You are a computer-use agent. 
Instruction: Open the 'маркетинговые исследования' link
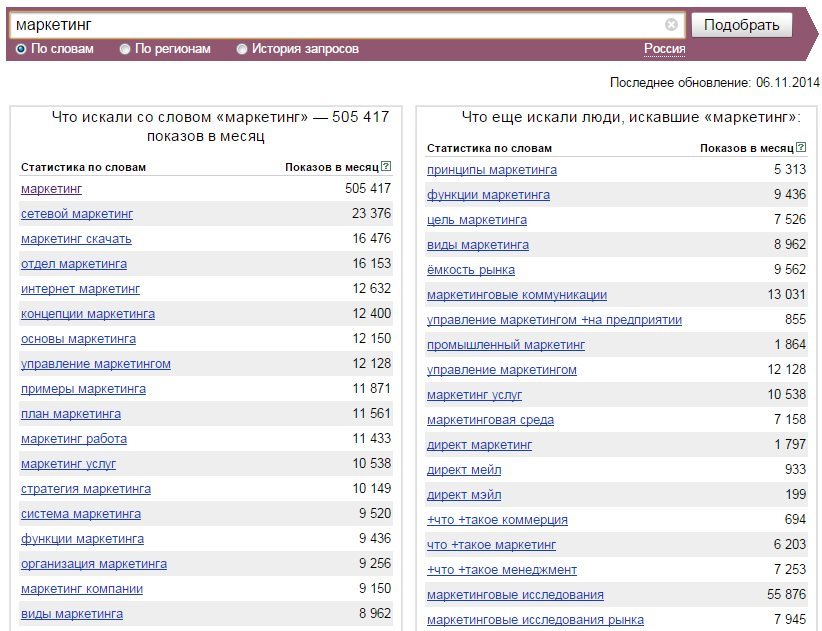tap(516, 595)
